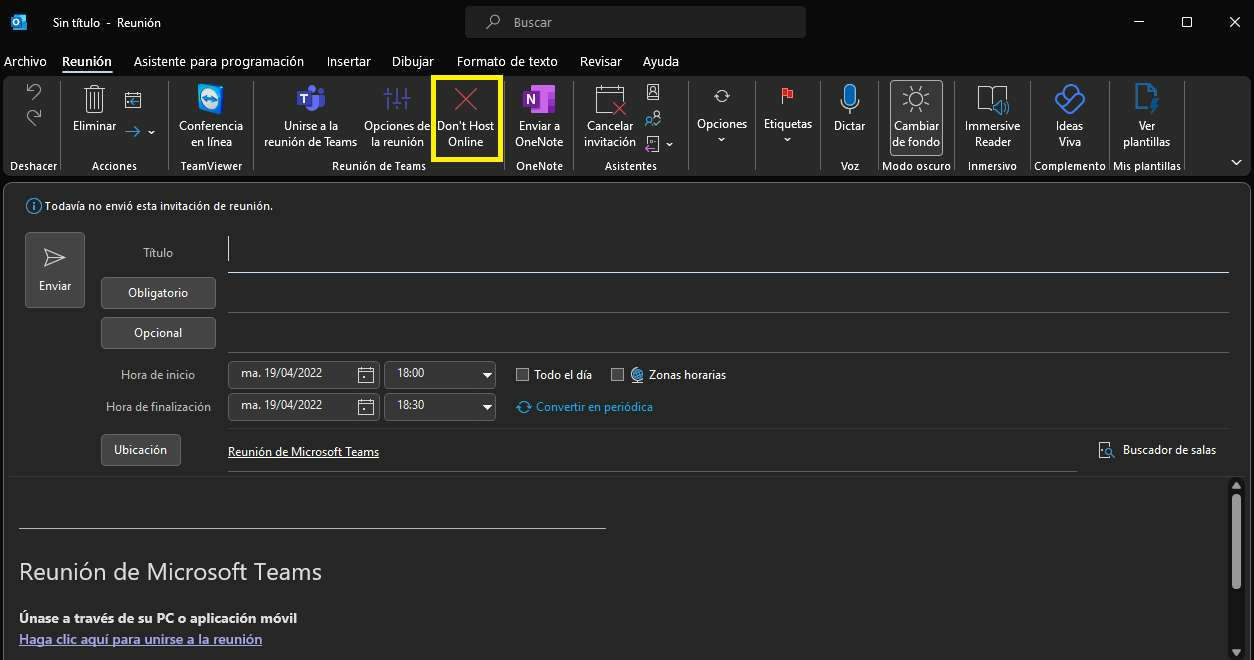The image size is (1254, 660).
Task: Click the Outlook app icon in title bar
Action: pos(19,22)
